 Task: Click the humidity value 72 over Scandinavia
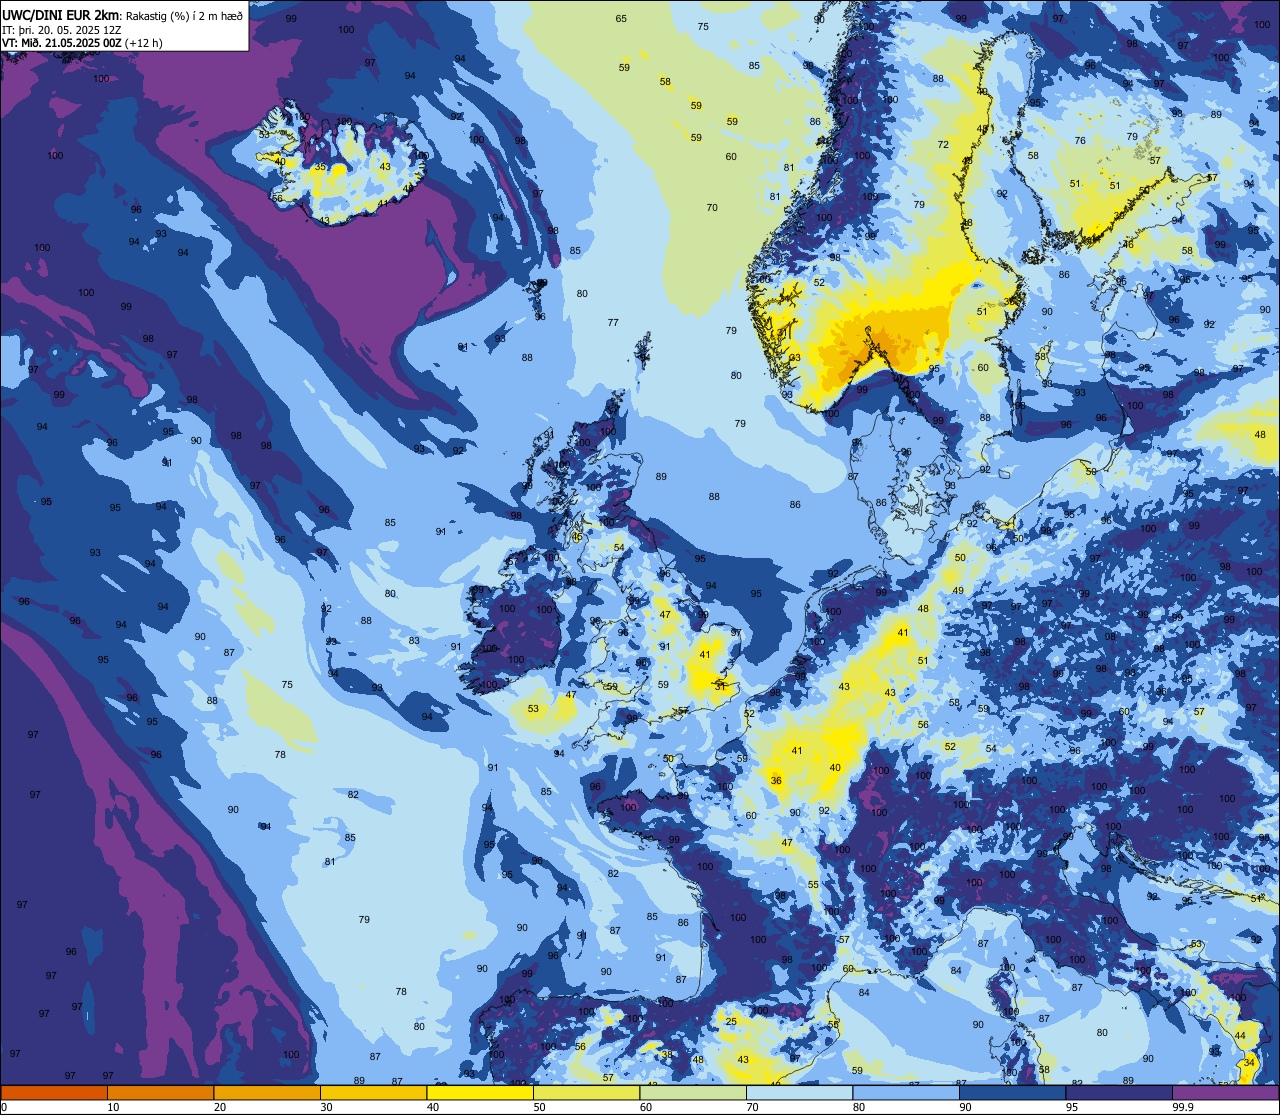pyautogui.click(x=943, y=145)
